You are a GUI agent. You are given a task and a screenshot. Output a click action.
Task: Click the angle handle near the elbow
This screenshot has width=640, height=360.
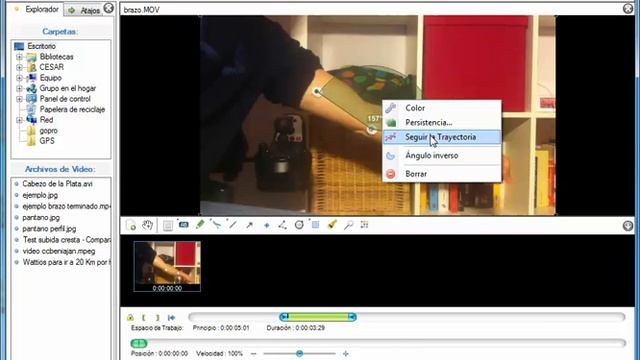[x=317, y=91]
